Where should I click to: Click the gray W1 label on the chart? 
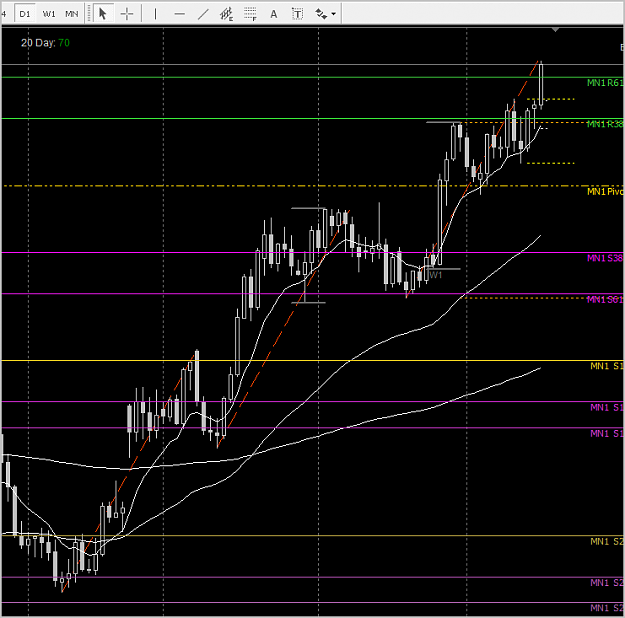click(x=436, y=275)
